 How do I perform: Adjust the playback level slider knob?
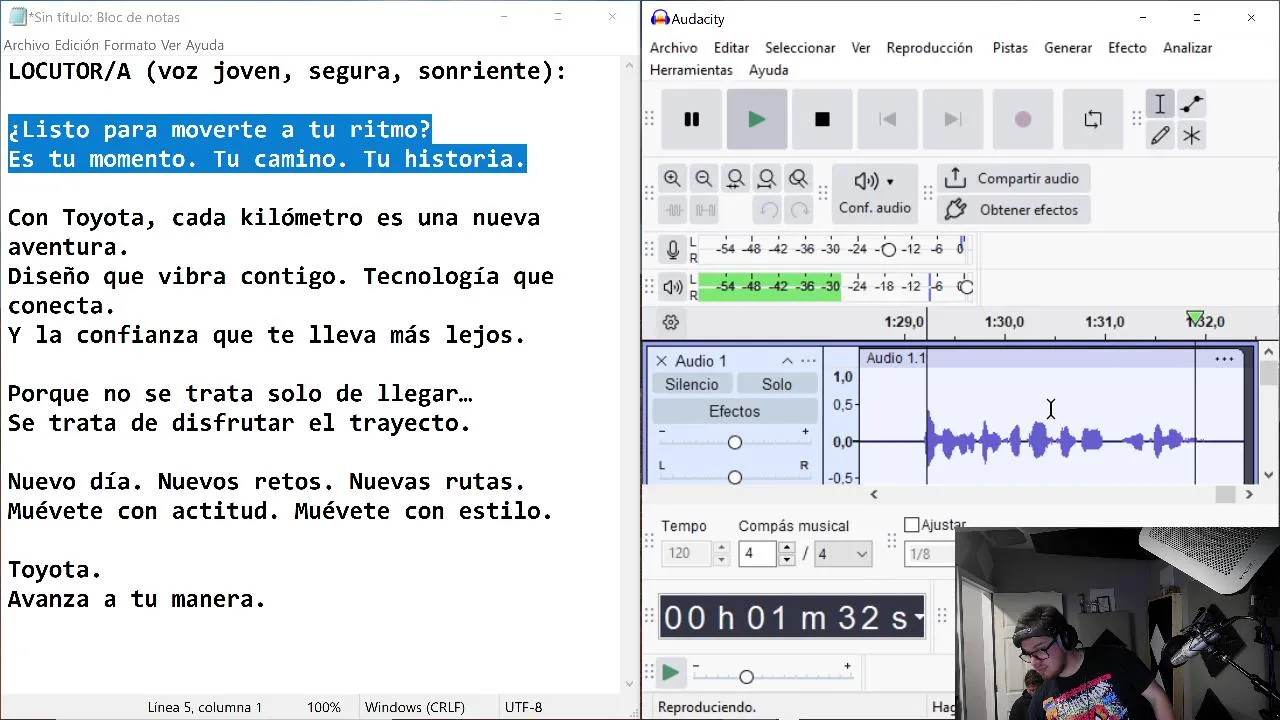pos(965,287)
